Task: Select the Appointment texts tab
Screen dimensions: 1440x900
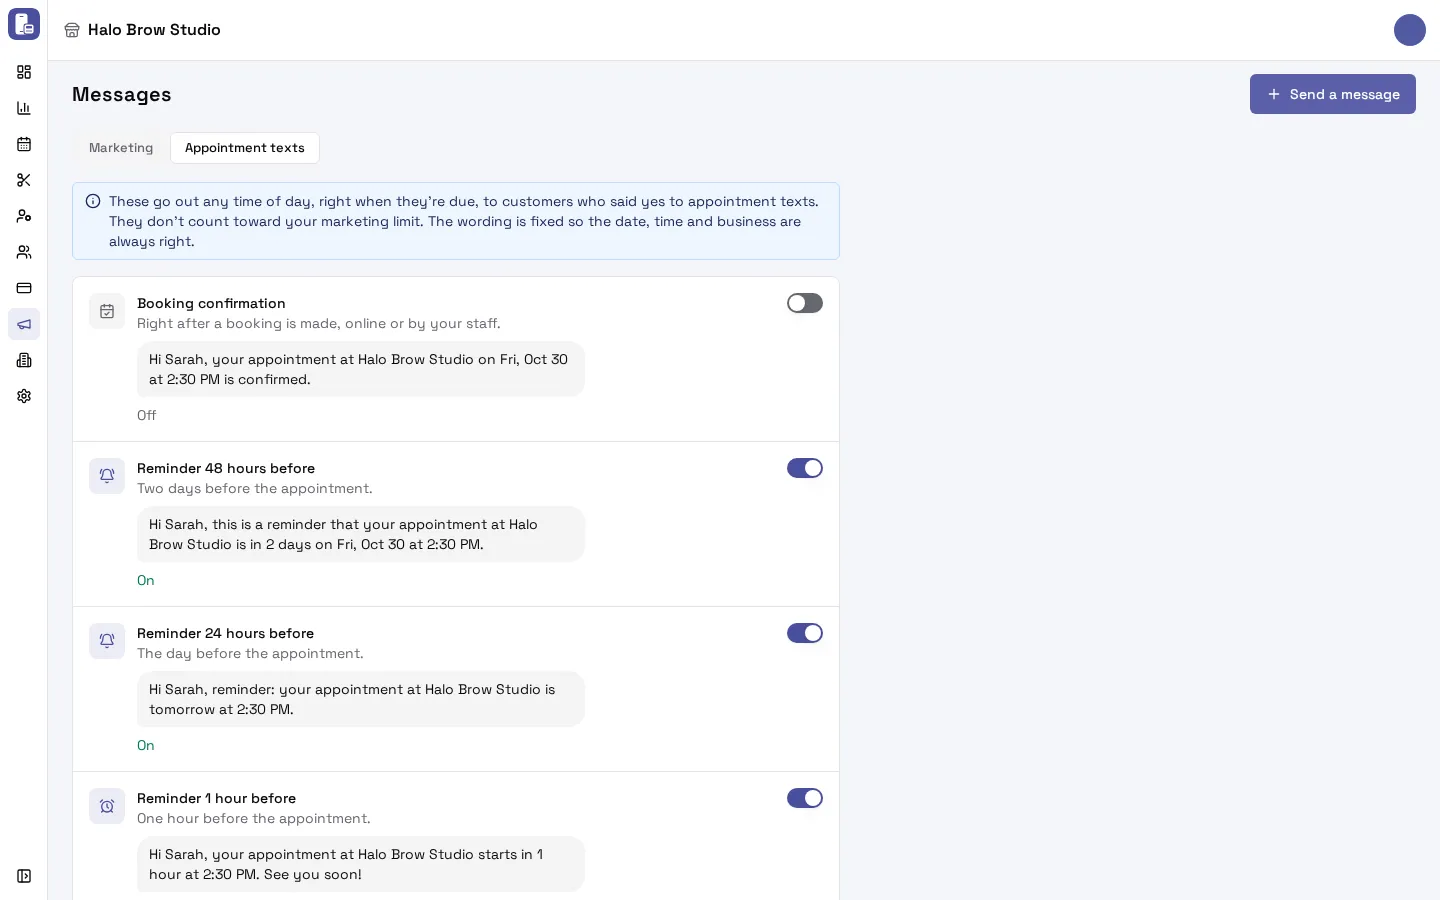Action: pyautogui.click(x=245, y=148)
